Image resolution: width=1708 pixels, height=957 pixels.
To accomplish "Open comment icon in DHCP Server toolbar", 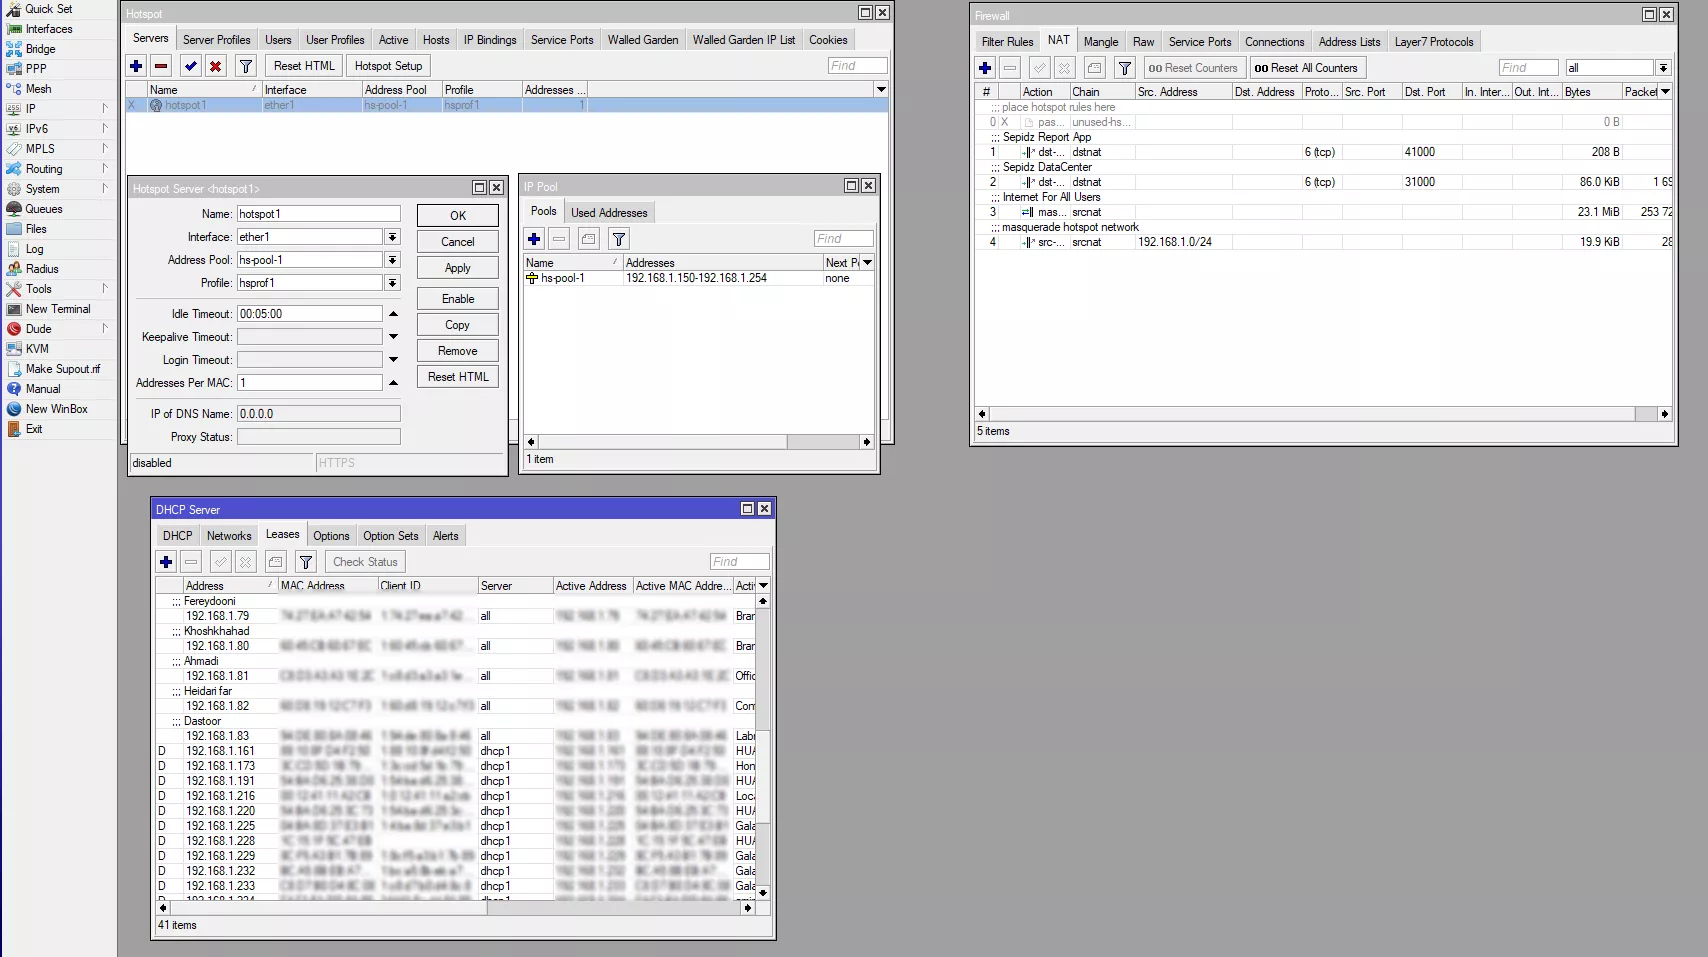I will [276, 562].
